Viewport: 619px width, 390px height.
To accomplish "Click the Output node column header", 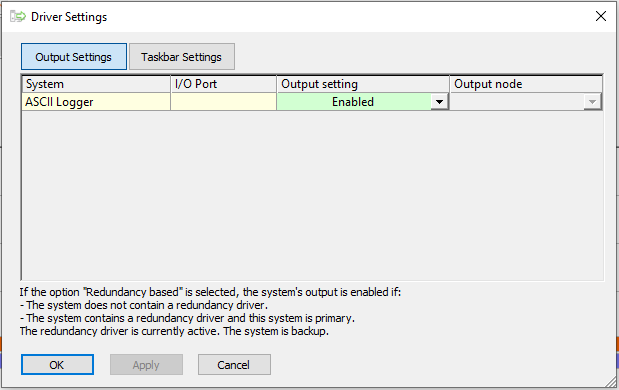I will [526, 84].
